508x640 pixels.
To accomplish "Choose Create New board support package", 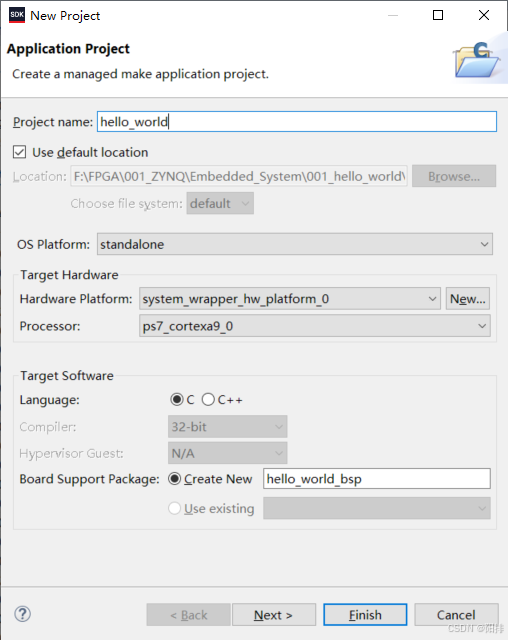I will coord(174,478).
